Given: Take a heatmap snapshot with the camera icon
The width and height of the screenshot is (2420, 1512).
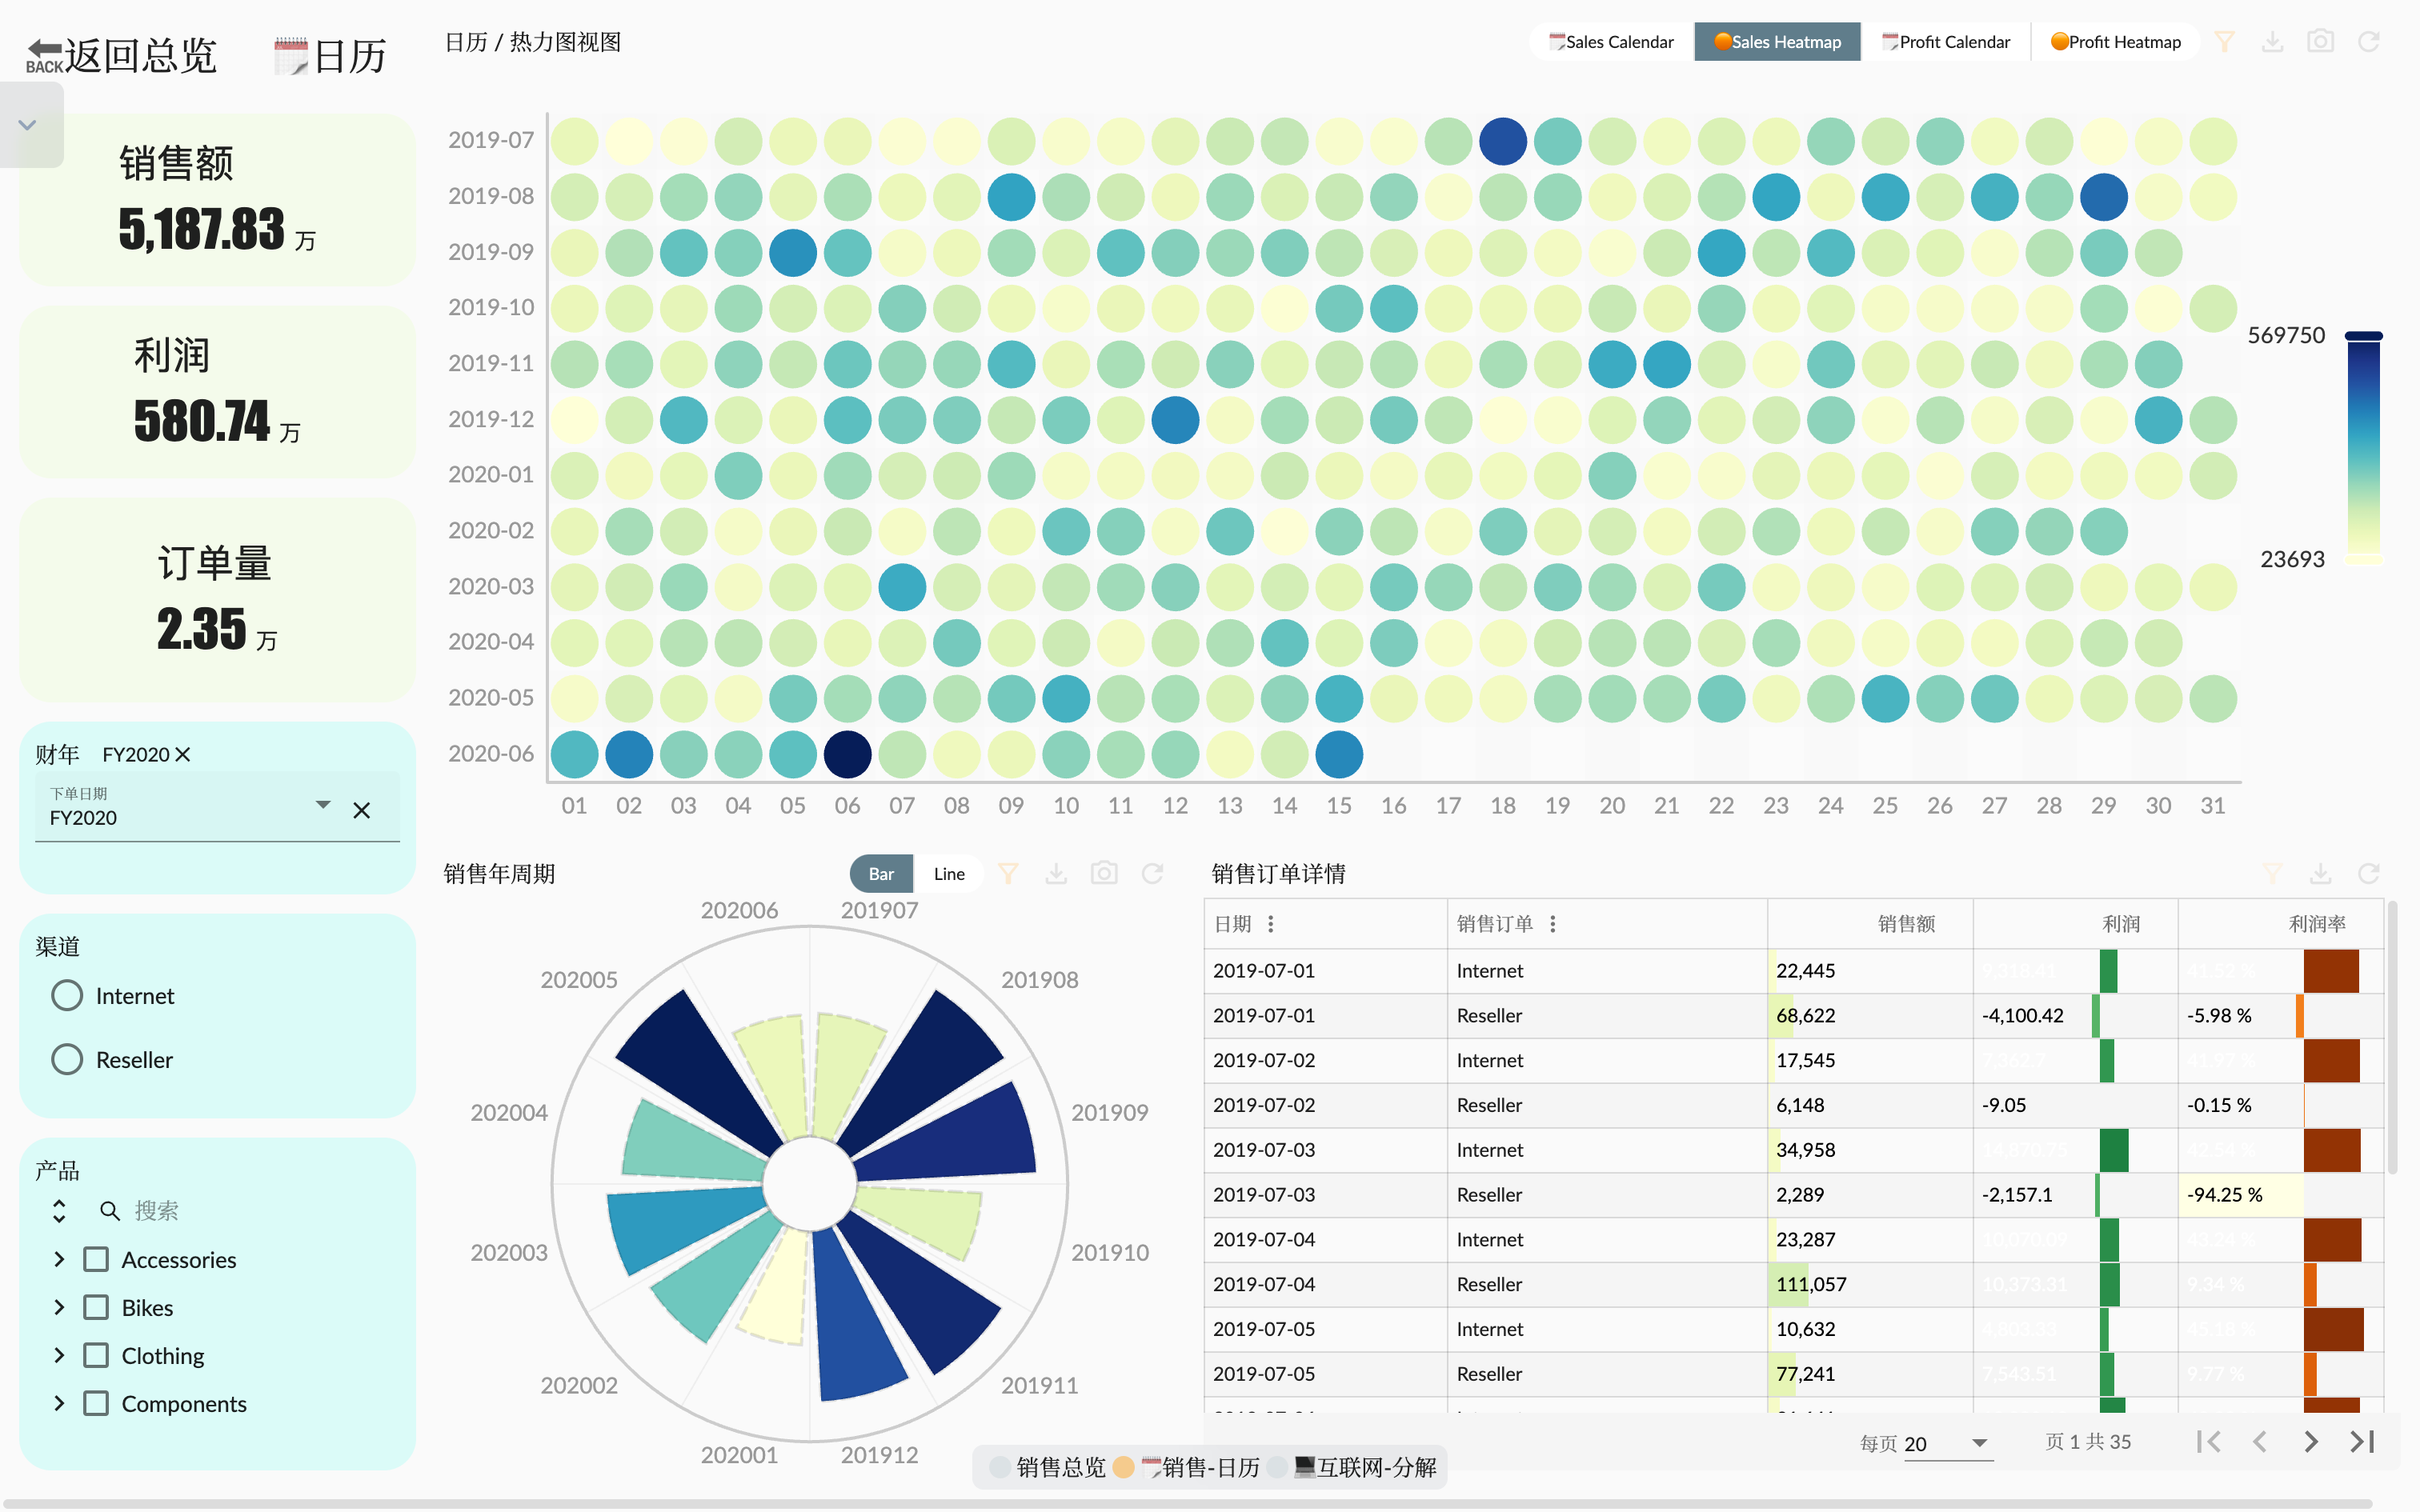Looking at the screenshot, I should click(2320, 42).
